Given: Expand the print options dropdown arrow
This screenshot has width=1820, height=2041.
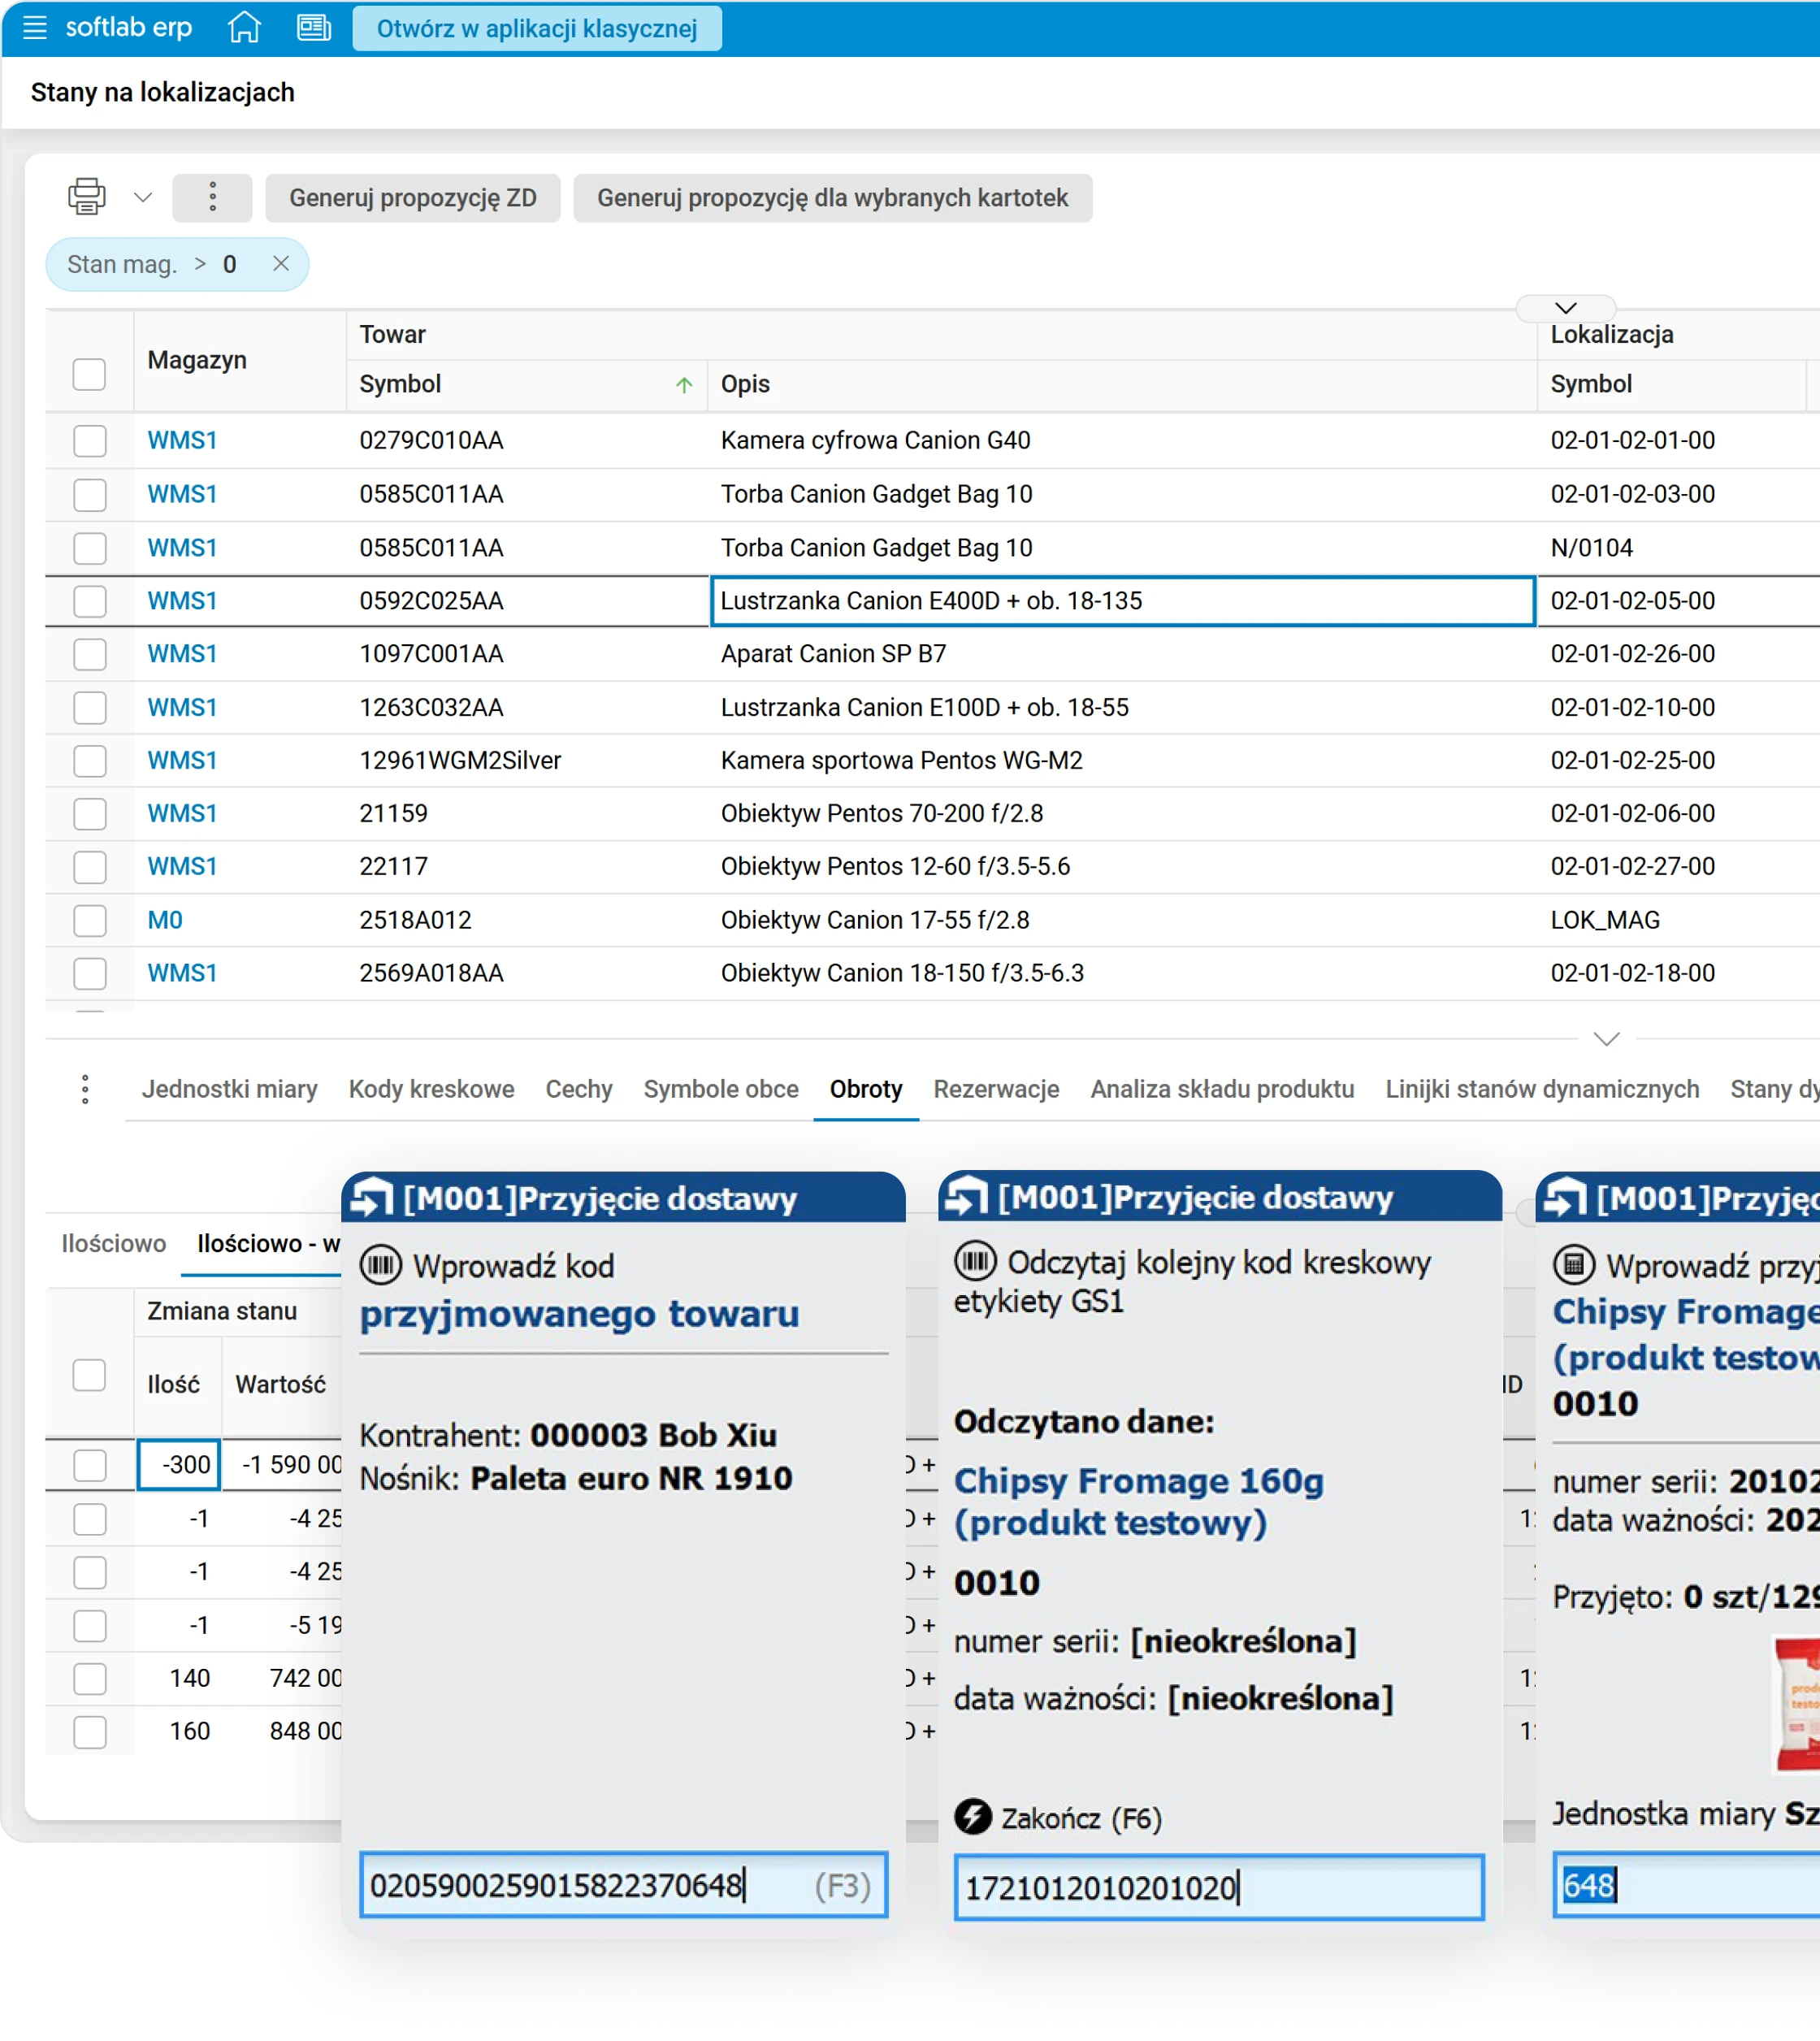Looking at the screenshot, I should (143, 197).
